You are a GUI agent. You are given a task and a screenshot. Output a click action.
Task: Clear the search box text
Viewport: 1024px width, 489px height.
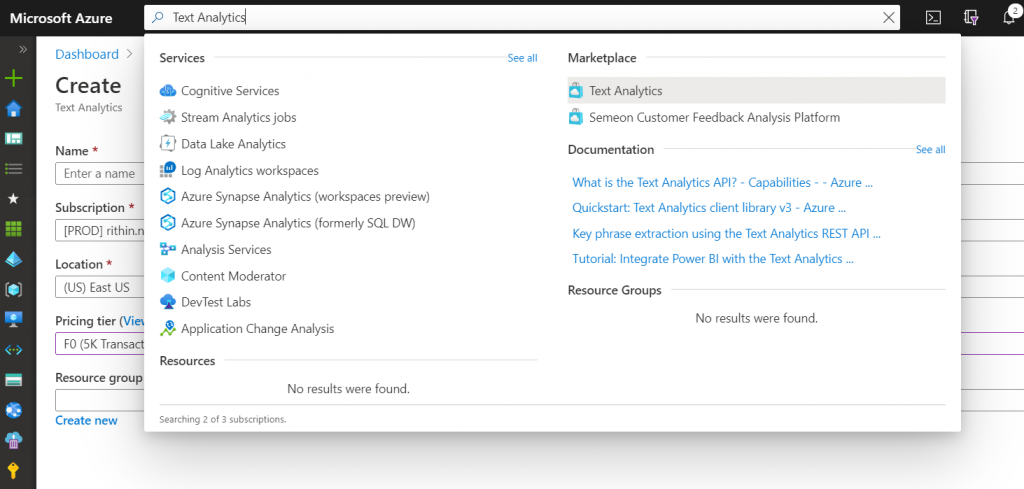point(889,17)
